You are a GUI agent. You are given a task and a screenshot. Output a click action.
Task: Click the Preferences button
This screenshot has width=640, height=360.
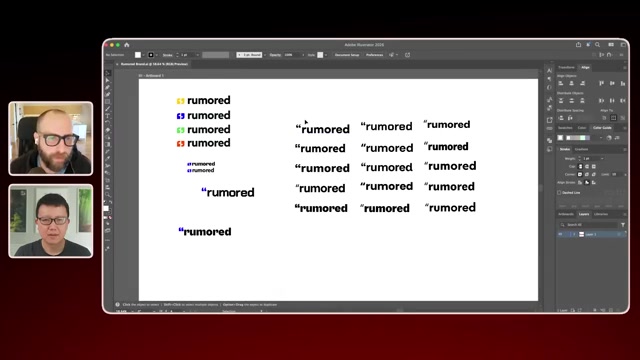coord(374,55)
